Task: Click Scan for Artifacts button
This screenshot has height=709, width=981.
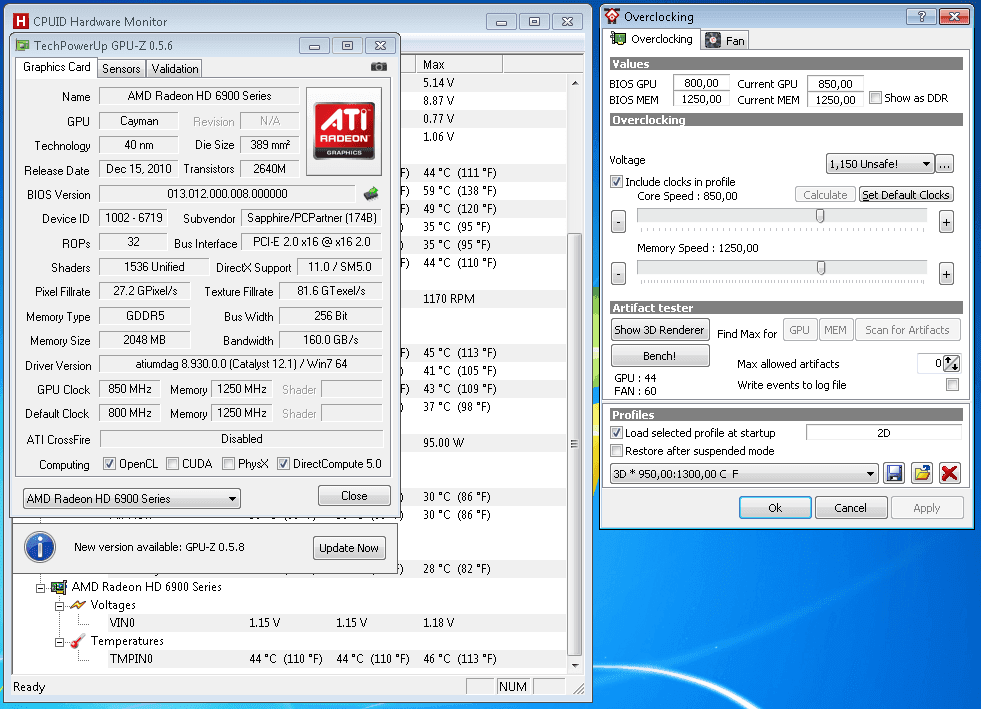Action: 907,330
